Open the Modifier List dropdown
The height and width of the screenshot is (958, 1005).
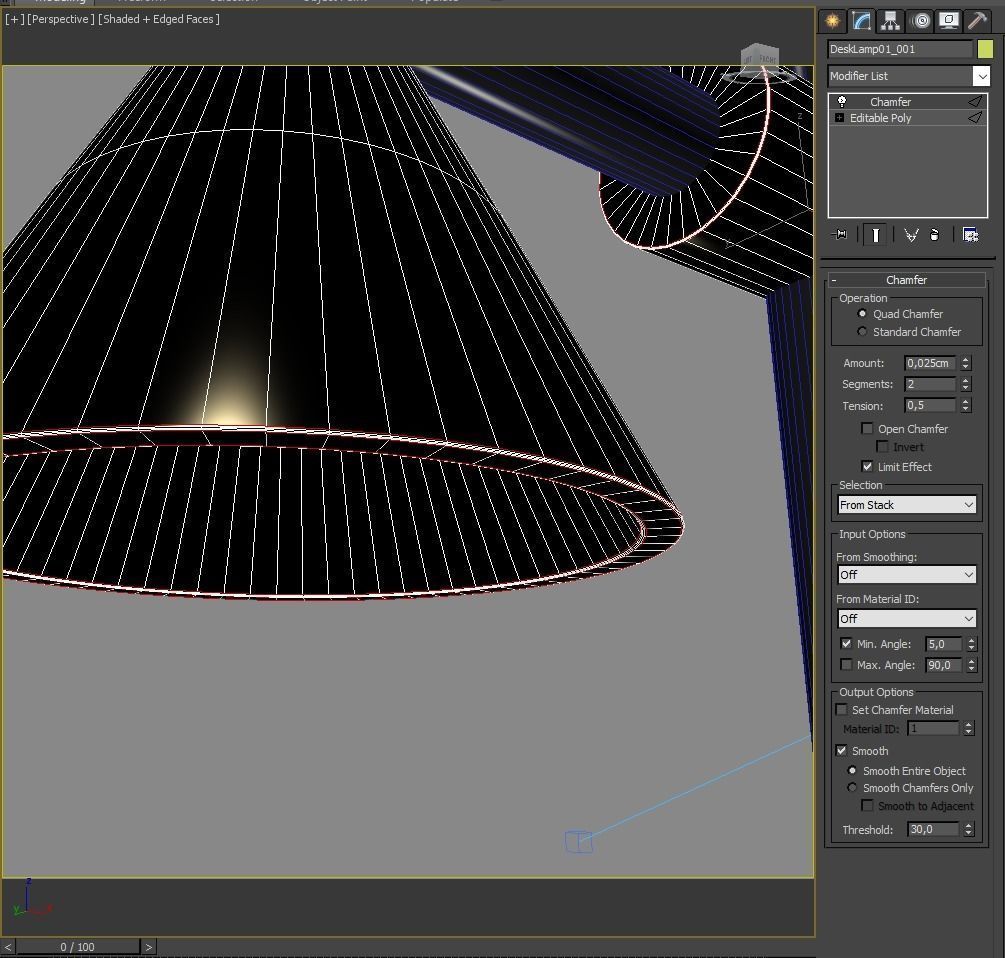[x=981, y=76]
